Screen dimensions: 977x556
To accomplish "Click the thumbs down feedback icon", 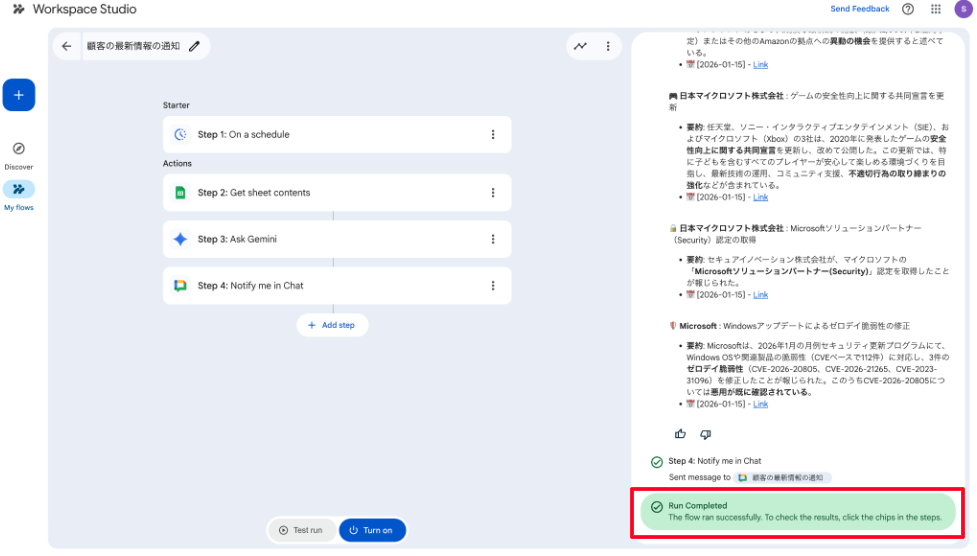I will click(x=705, y=434).
